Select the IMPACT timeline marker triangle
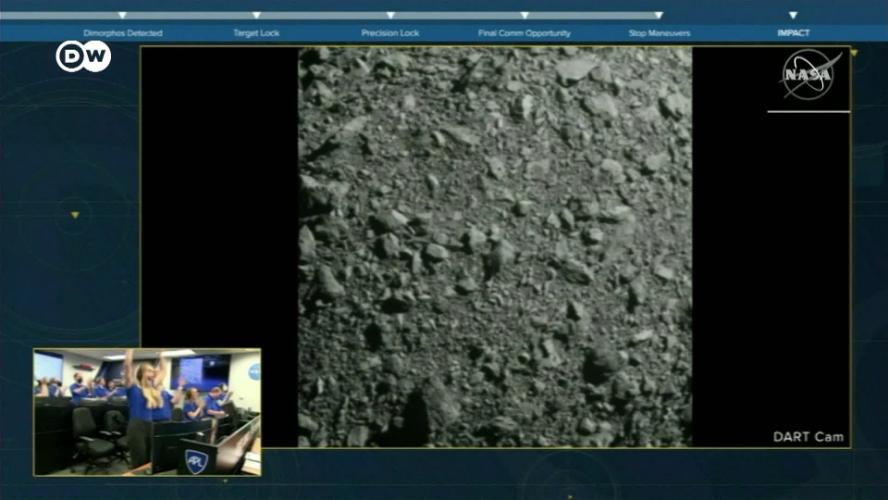888x500 pixels. coord(793,15)
